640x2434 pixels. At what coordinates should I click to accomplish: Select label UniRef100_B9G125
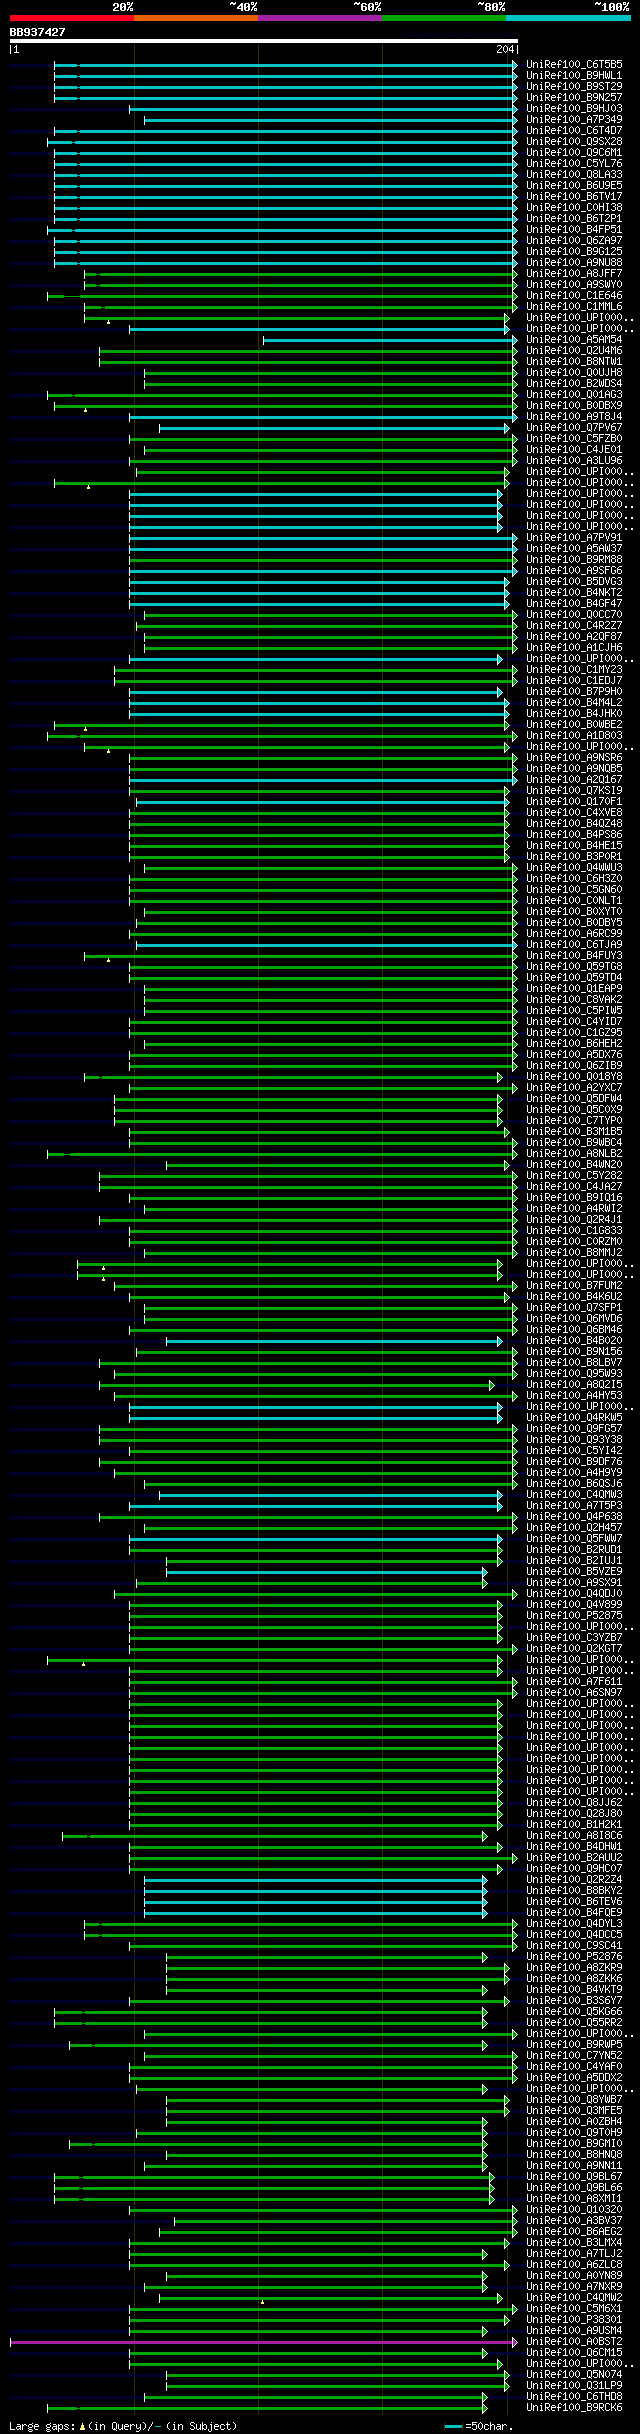click(x=574, y=252)
